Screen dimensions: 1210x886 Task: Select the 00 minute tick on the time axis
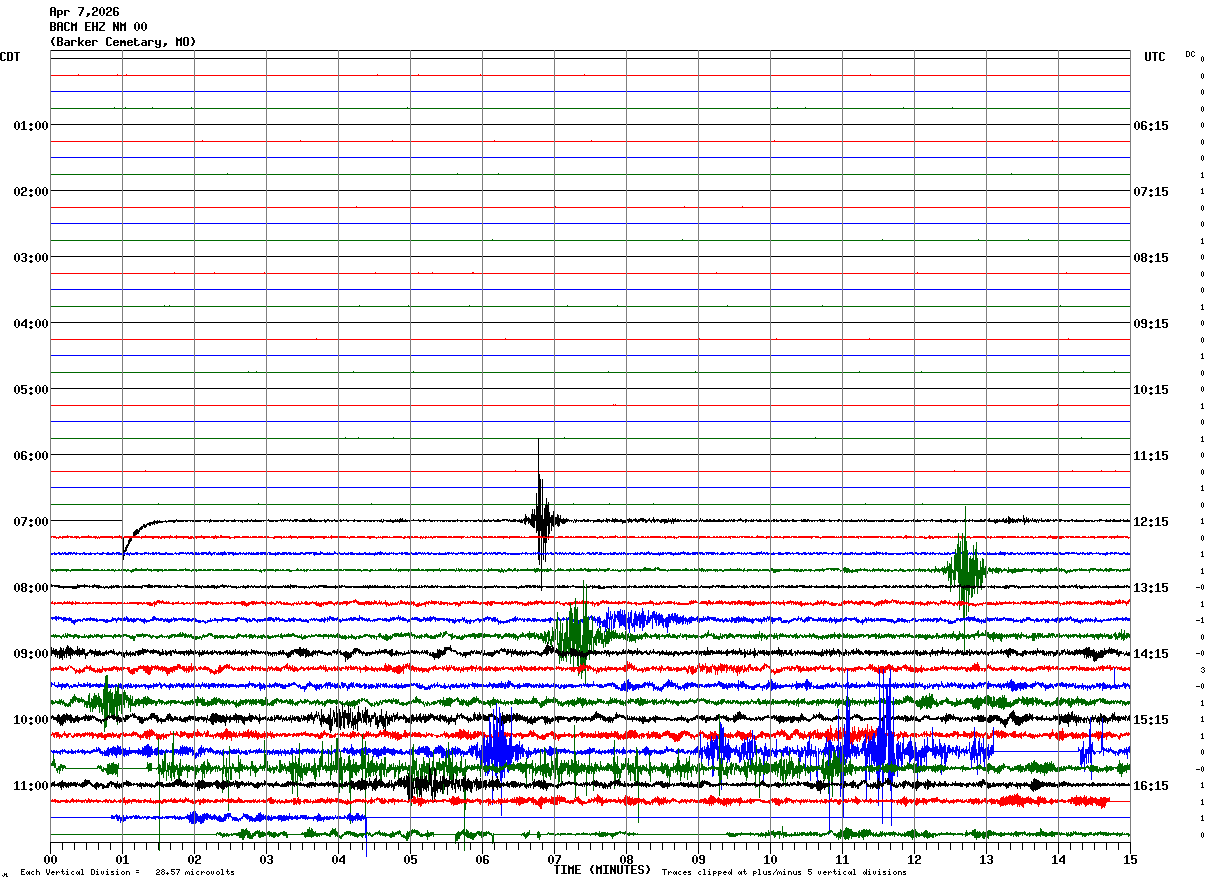coord(50,859)
